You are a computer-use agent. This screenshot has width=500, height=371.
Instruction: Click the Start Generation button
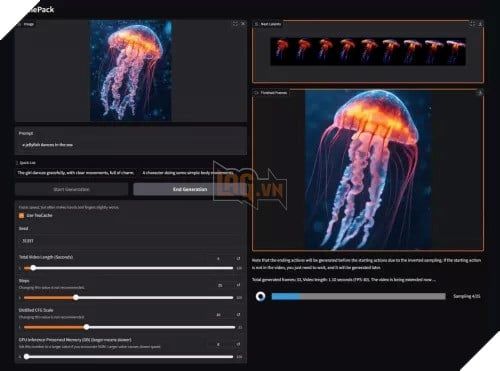71,189
